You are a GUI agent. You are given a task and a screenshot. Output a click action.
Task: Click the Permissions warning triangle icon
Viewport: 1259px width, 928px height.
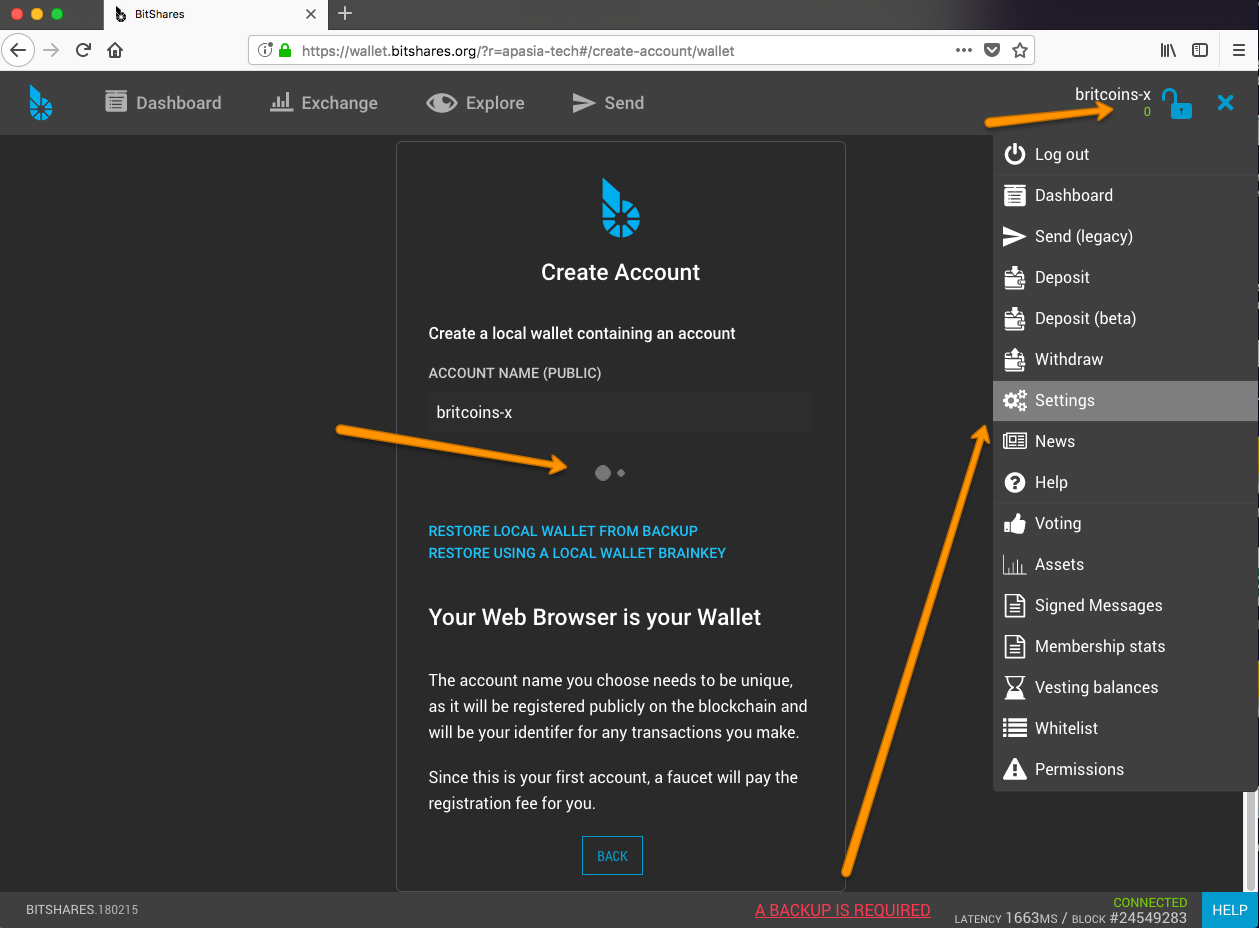pos(1015,769)
